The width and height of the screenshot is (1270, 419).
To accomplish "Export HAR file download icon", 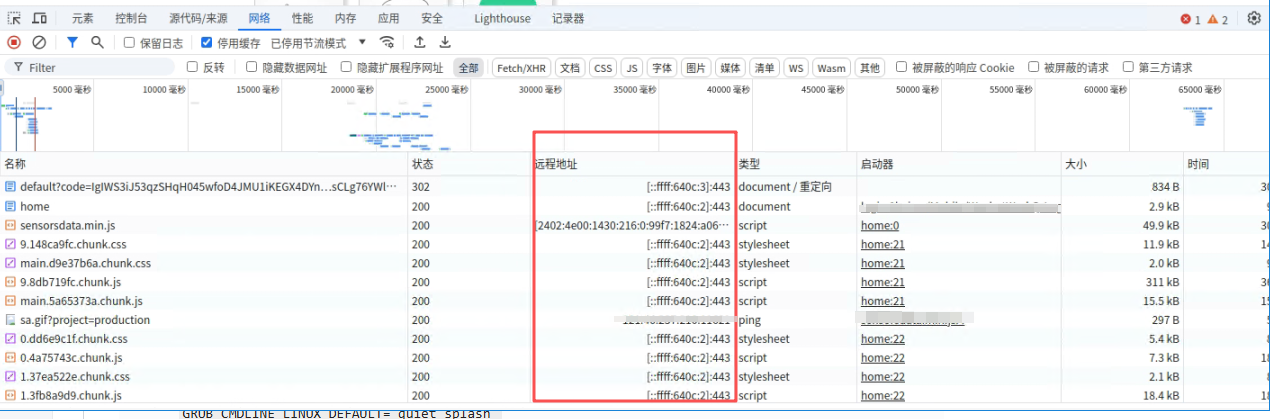I will point(445,42).
